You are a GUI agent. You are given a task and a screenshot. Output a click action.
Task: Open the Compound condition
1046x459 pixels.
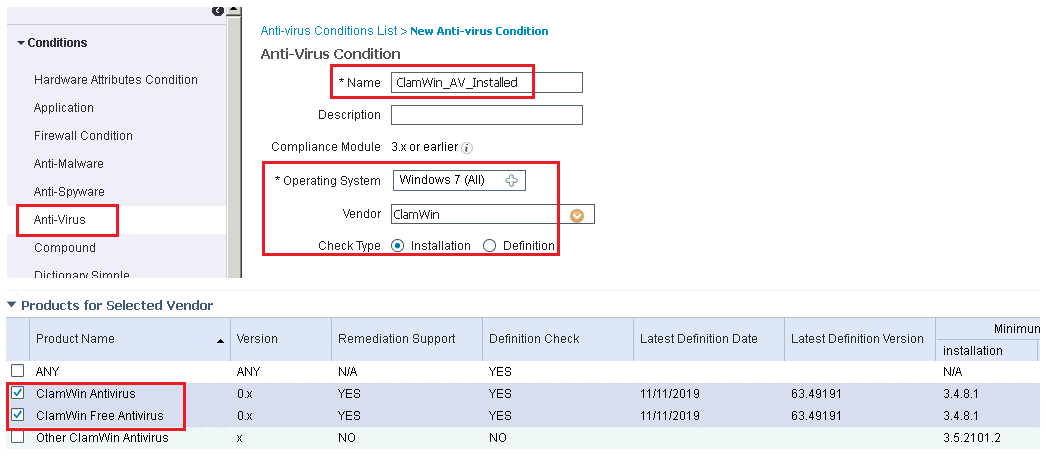point(65,248)
